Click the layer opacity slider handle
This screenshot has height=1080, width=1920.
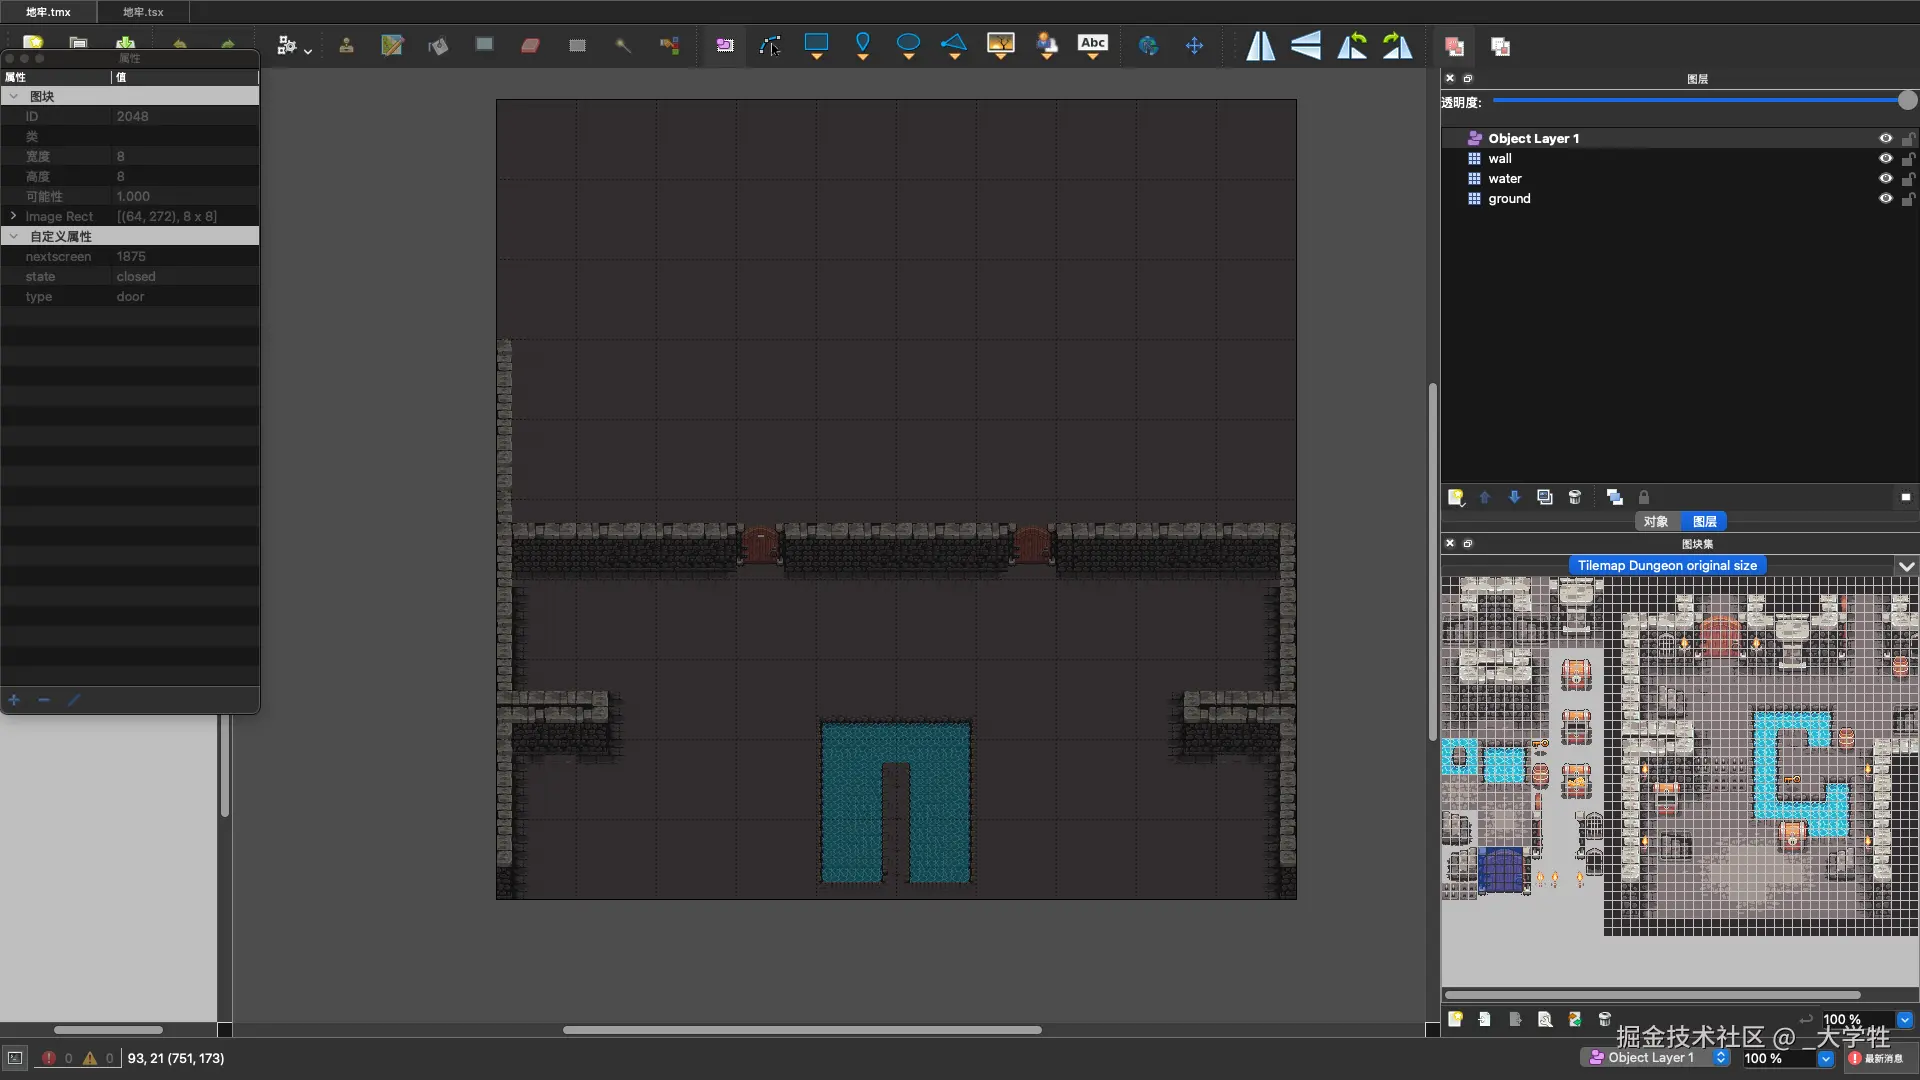pyautogui.click(x=1907, y=101)
